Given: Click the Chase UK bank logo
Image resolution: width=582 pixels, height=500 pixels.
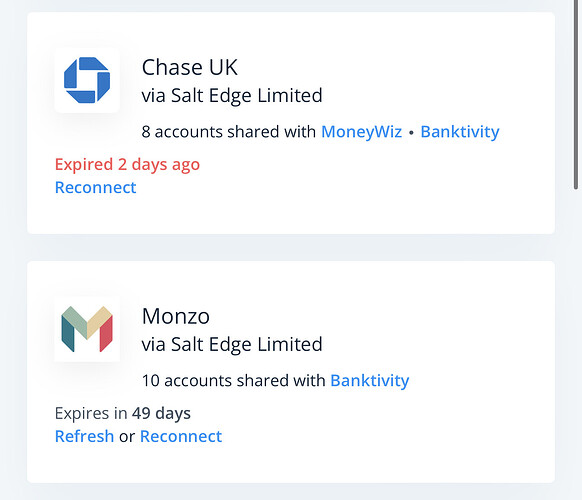Looking at the screenshot, I should point(87,80).
